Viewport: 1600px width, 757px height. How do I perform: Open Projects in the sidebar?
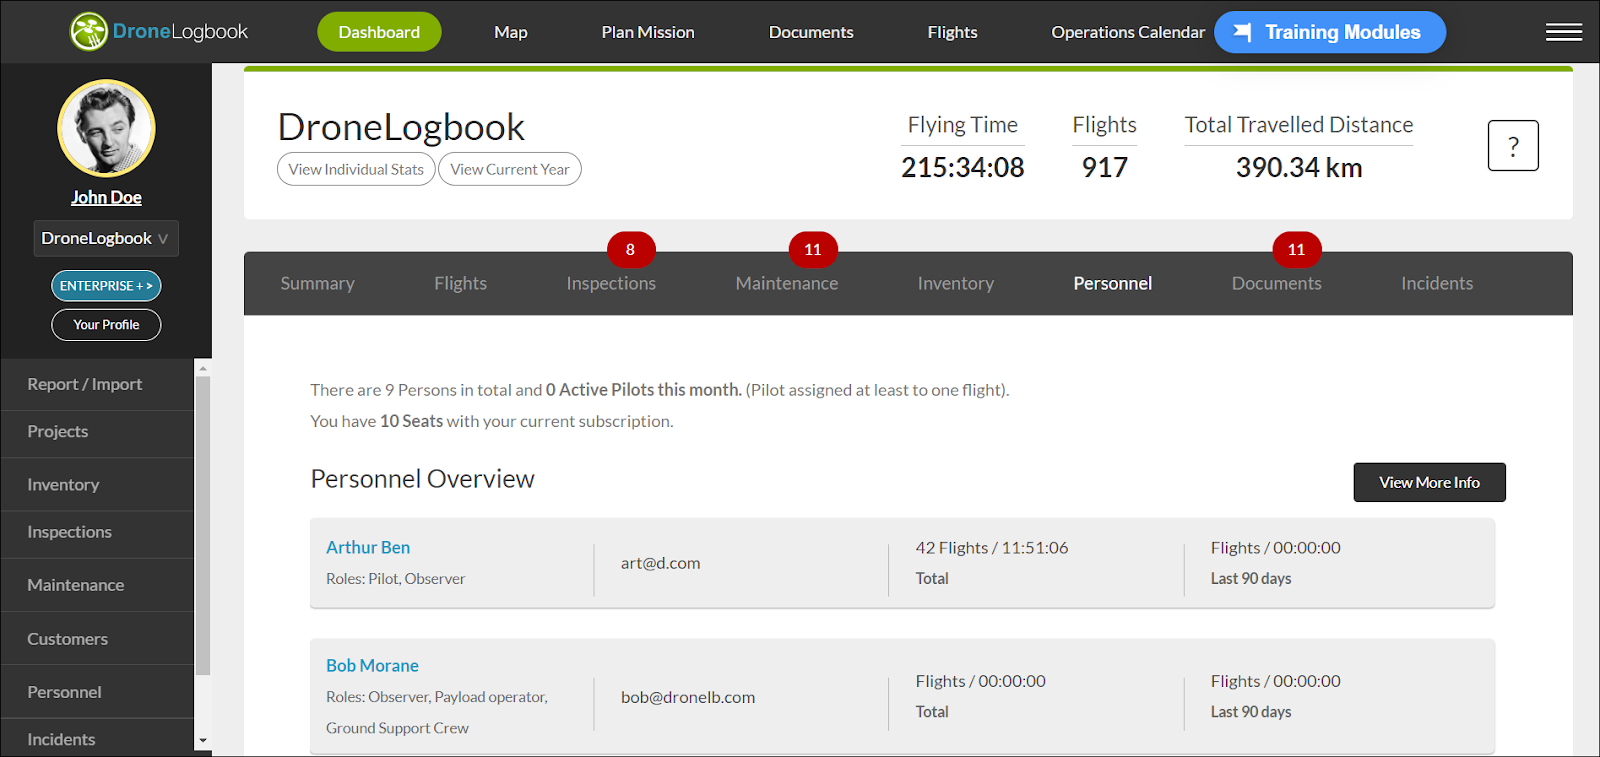(x=97, y=432)
